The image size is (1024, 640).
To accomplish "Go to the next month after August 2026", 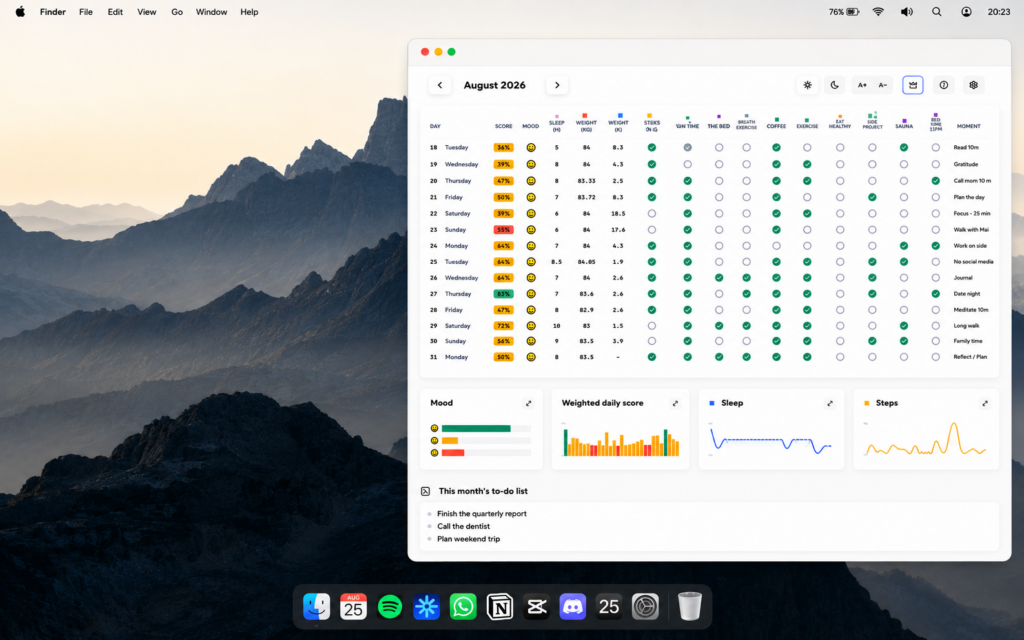I will [557, 85].
